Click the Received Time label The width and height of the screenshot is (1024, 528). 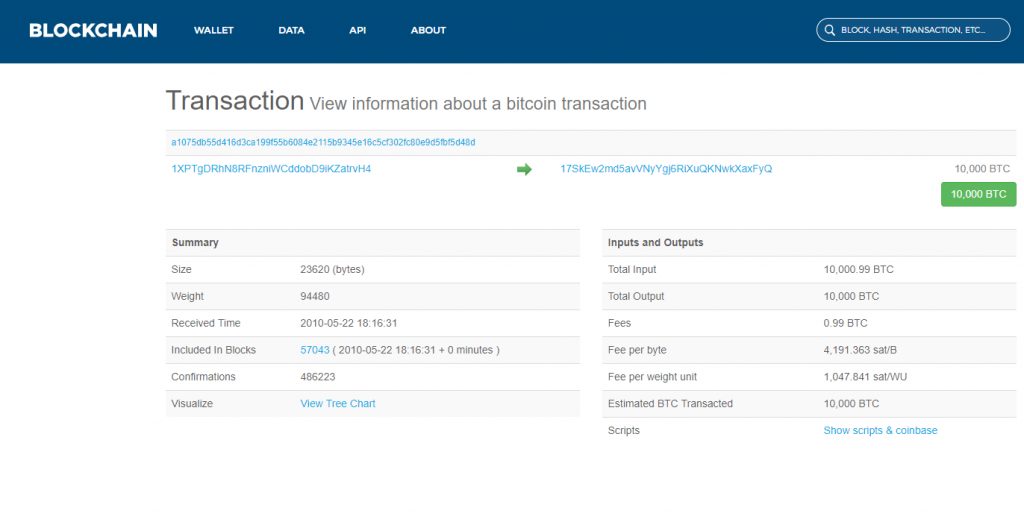206,323
